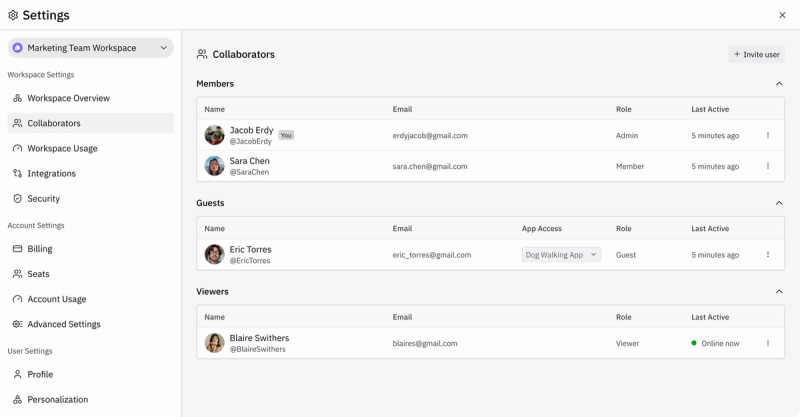
Task: Navigate to Billing settings
Action: click(91, 249)
